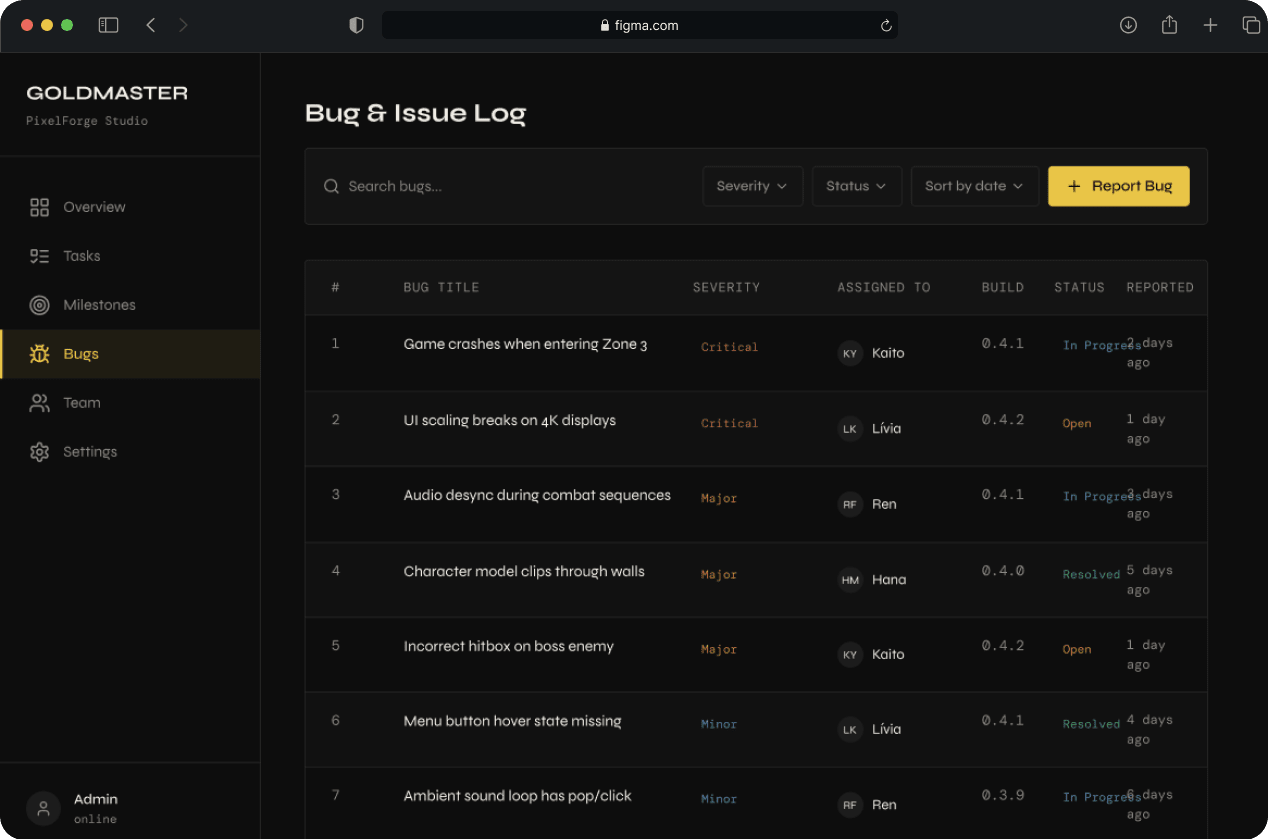Open the Tasks list icon

(x=40, y=255)
